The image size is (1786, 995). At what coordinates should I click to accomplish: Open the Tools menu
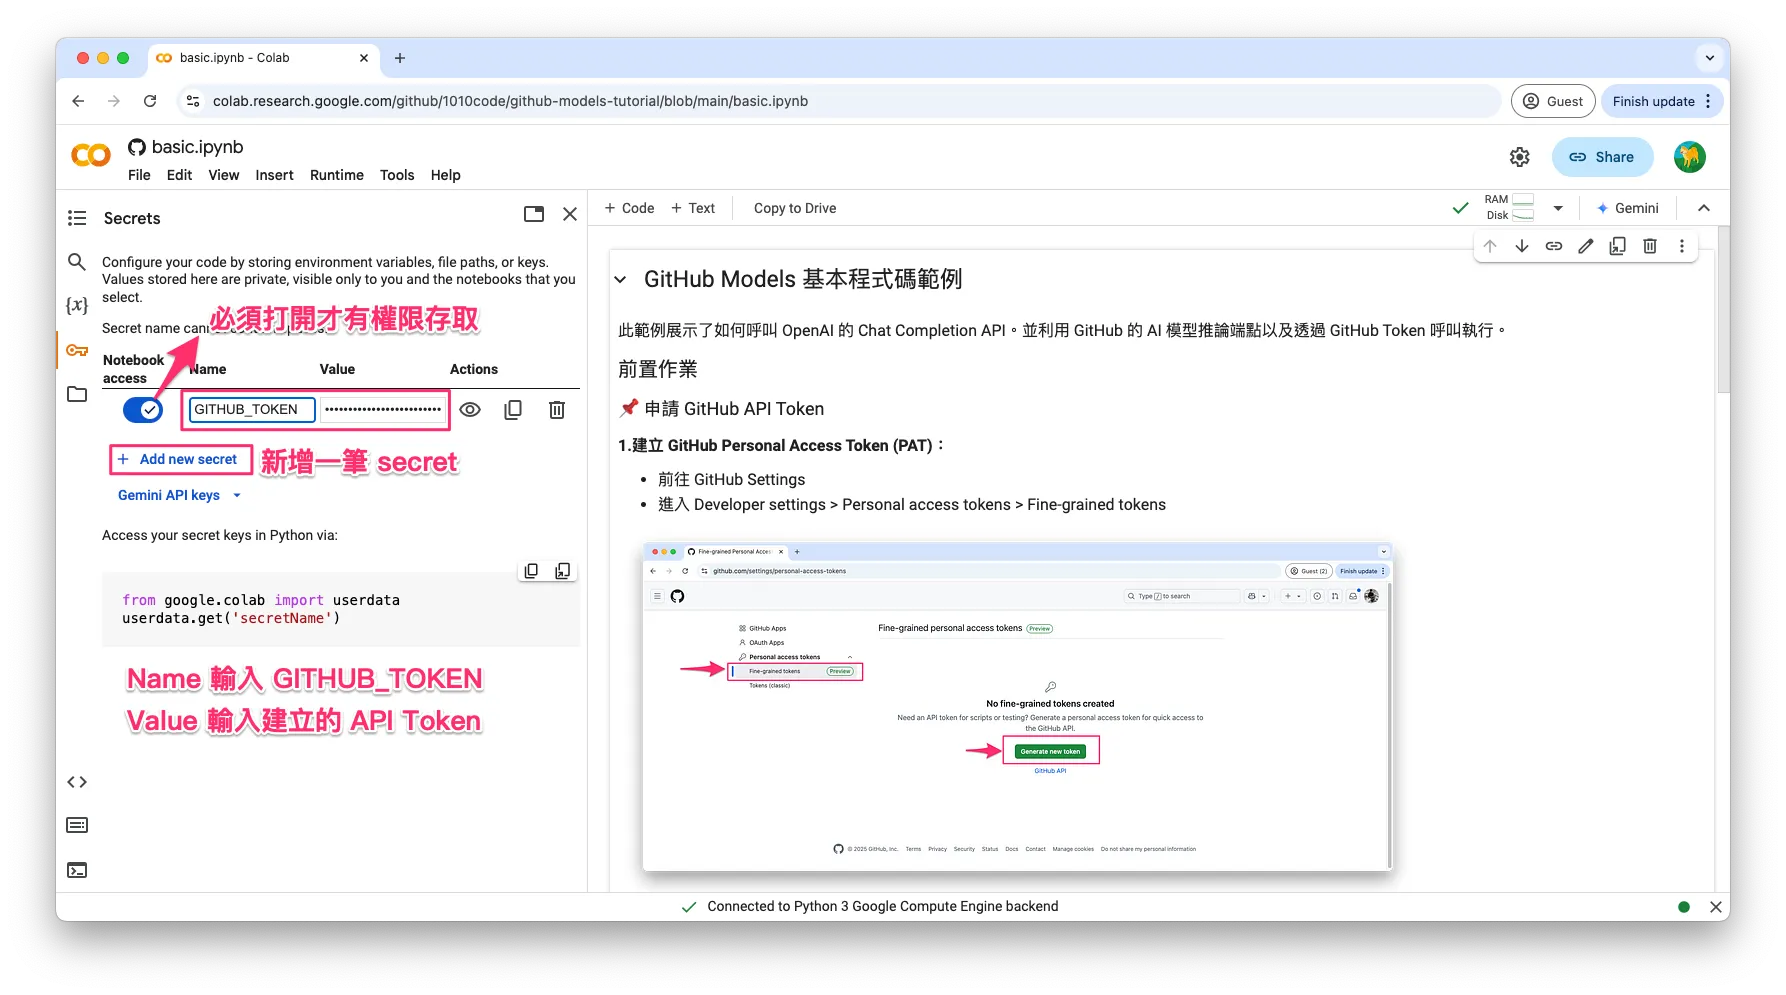tap(397, 175)
